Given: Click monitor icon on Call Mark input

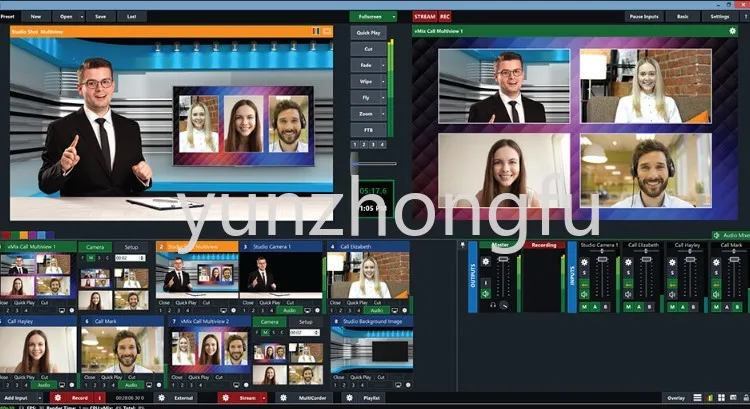Looking at the screenshot, I should point(149,385).
